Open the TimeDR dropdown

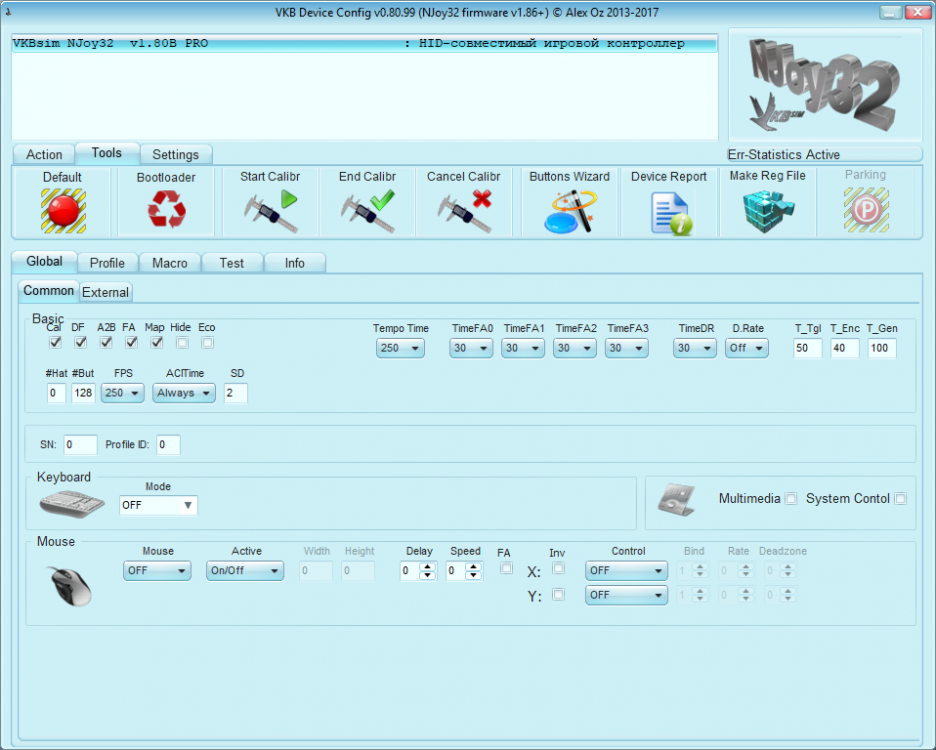[695, 348]
